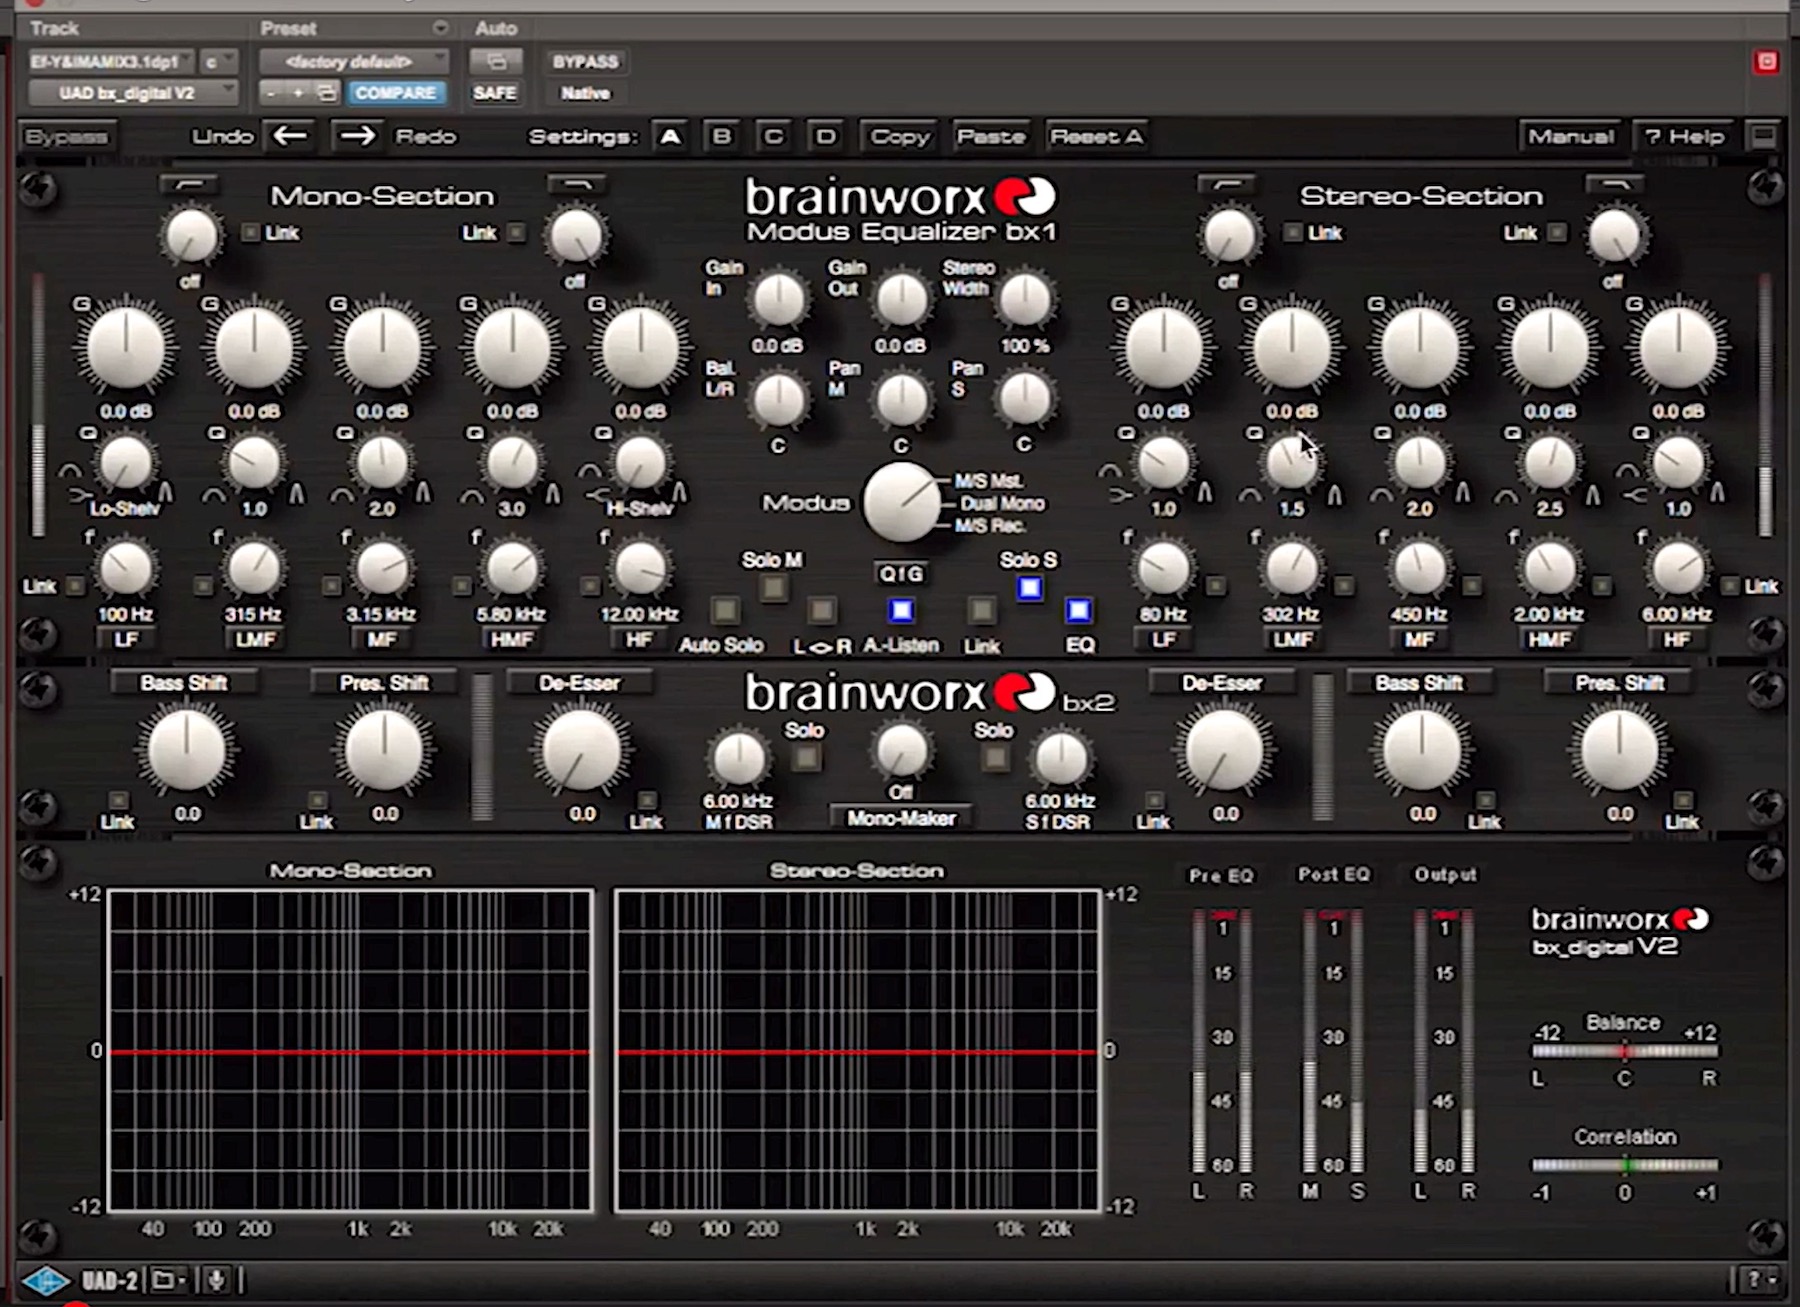Click the Stereo-Section high-pass filter shape icon
Screen dimensions: 1800x1307
click(1228, 185)
